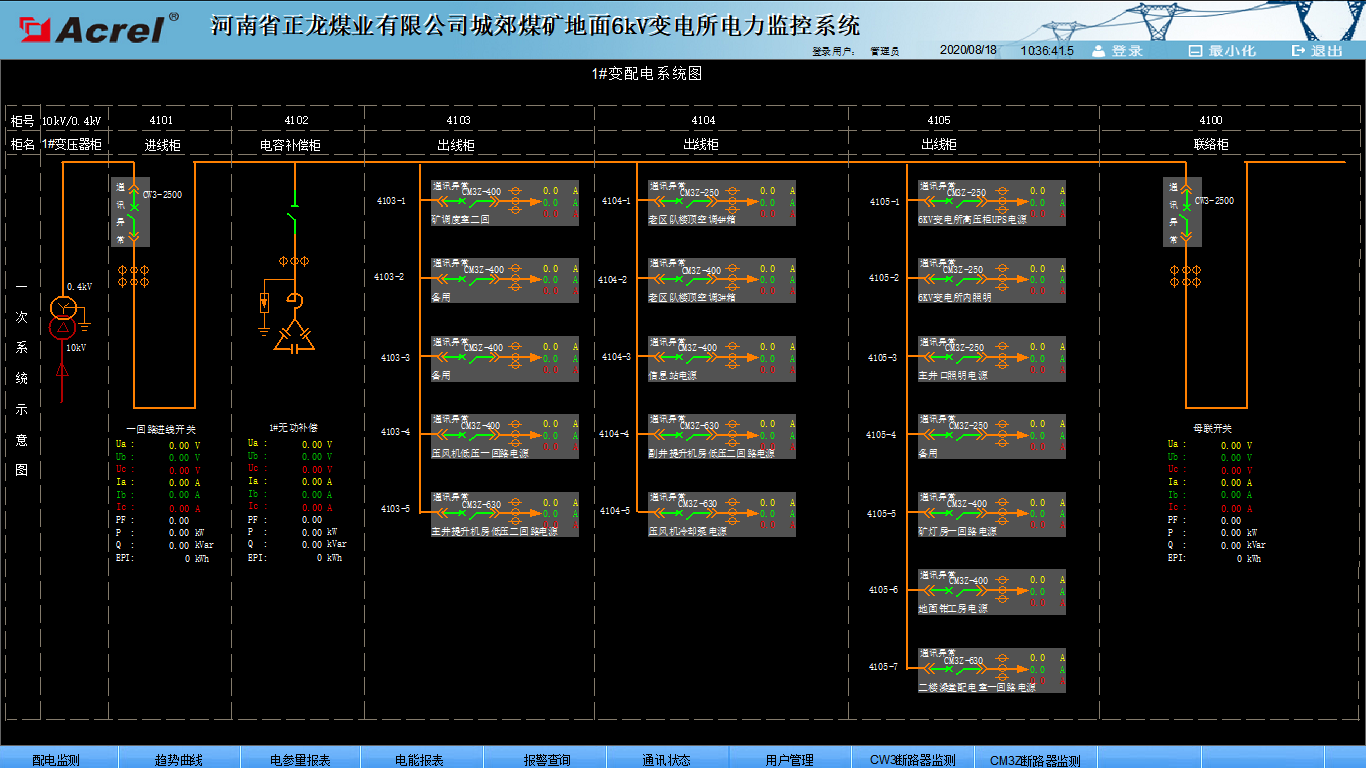1366x768 pixels.
Task: Click the 联络柜 cabinet name header
Action: pos(1211,145)
